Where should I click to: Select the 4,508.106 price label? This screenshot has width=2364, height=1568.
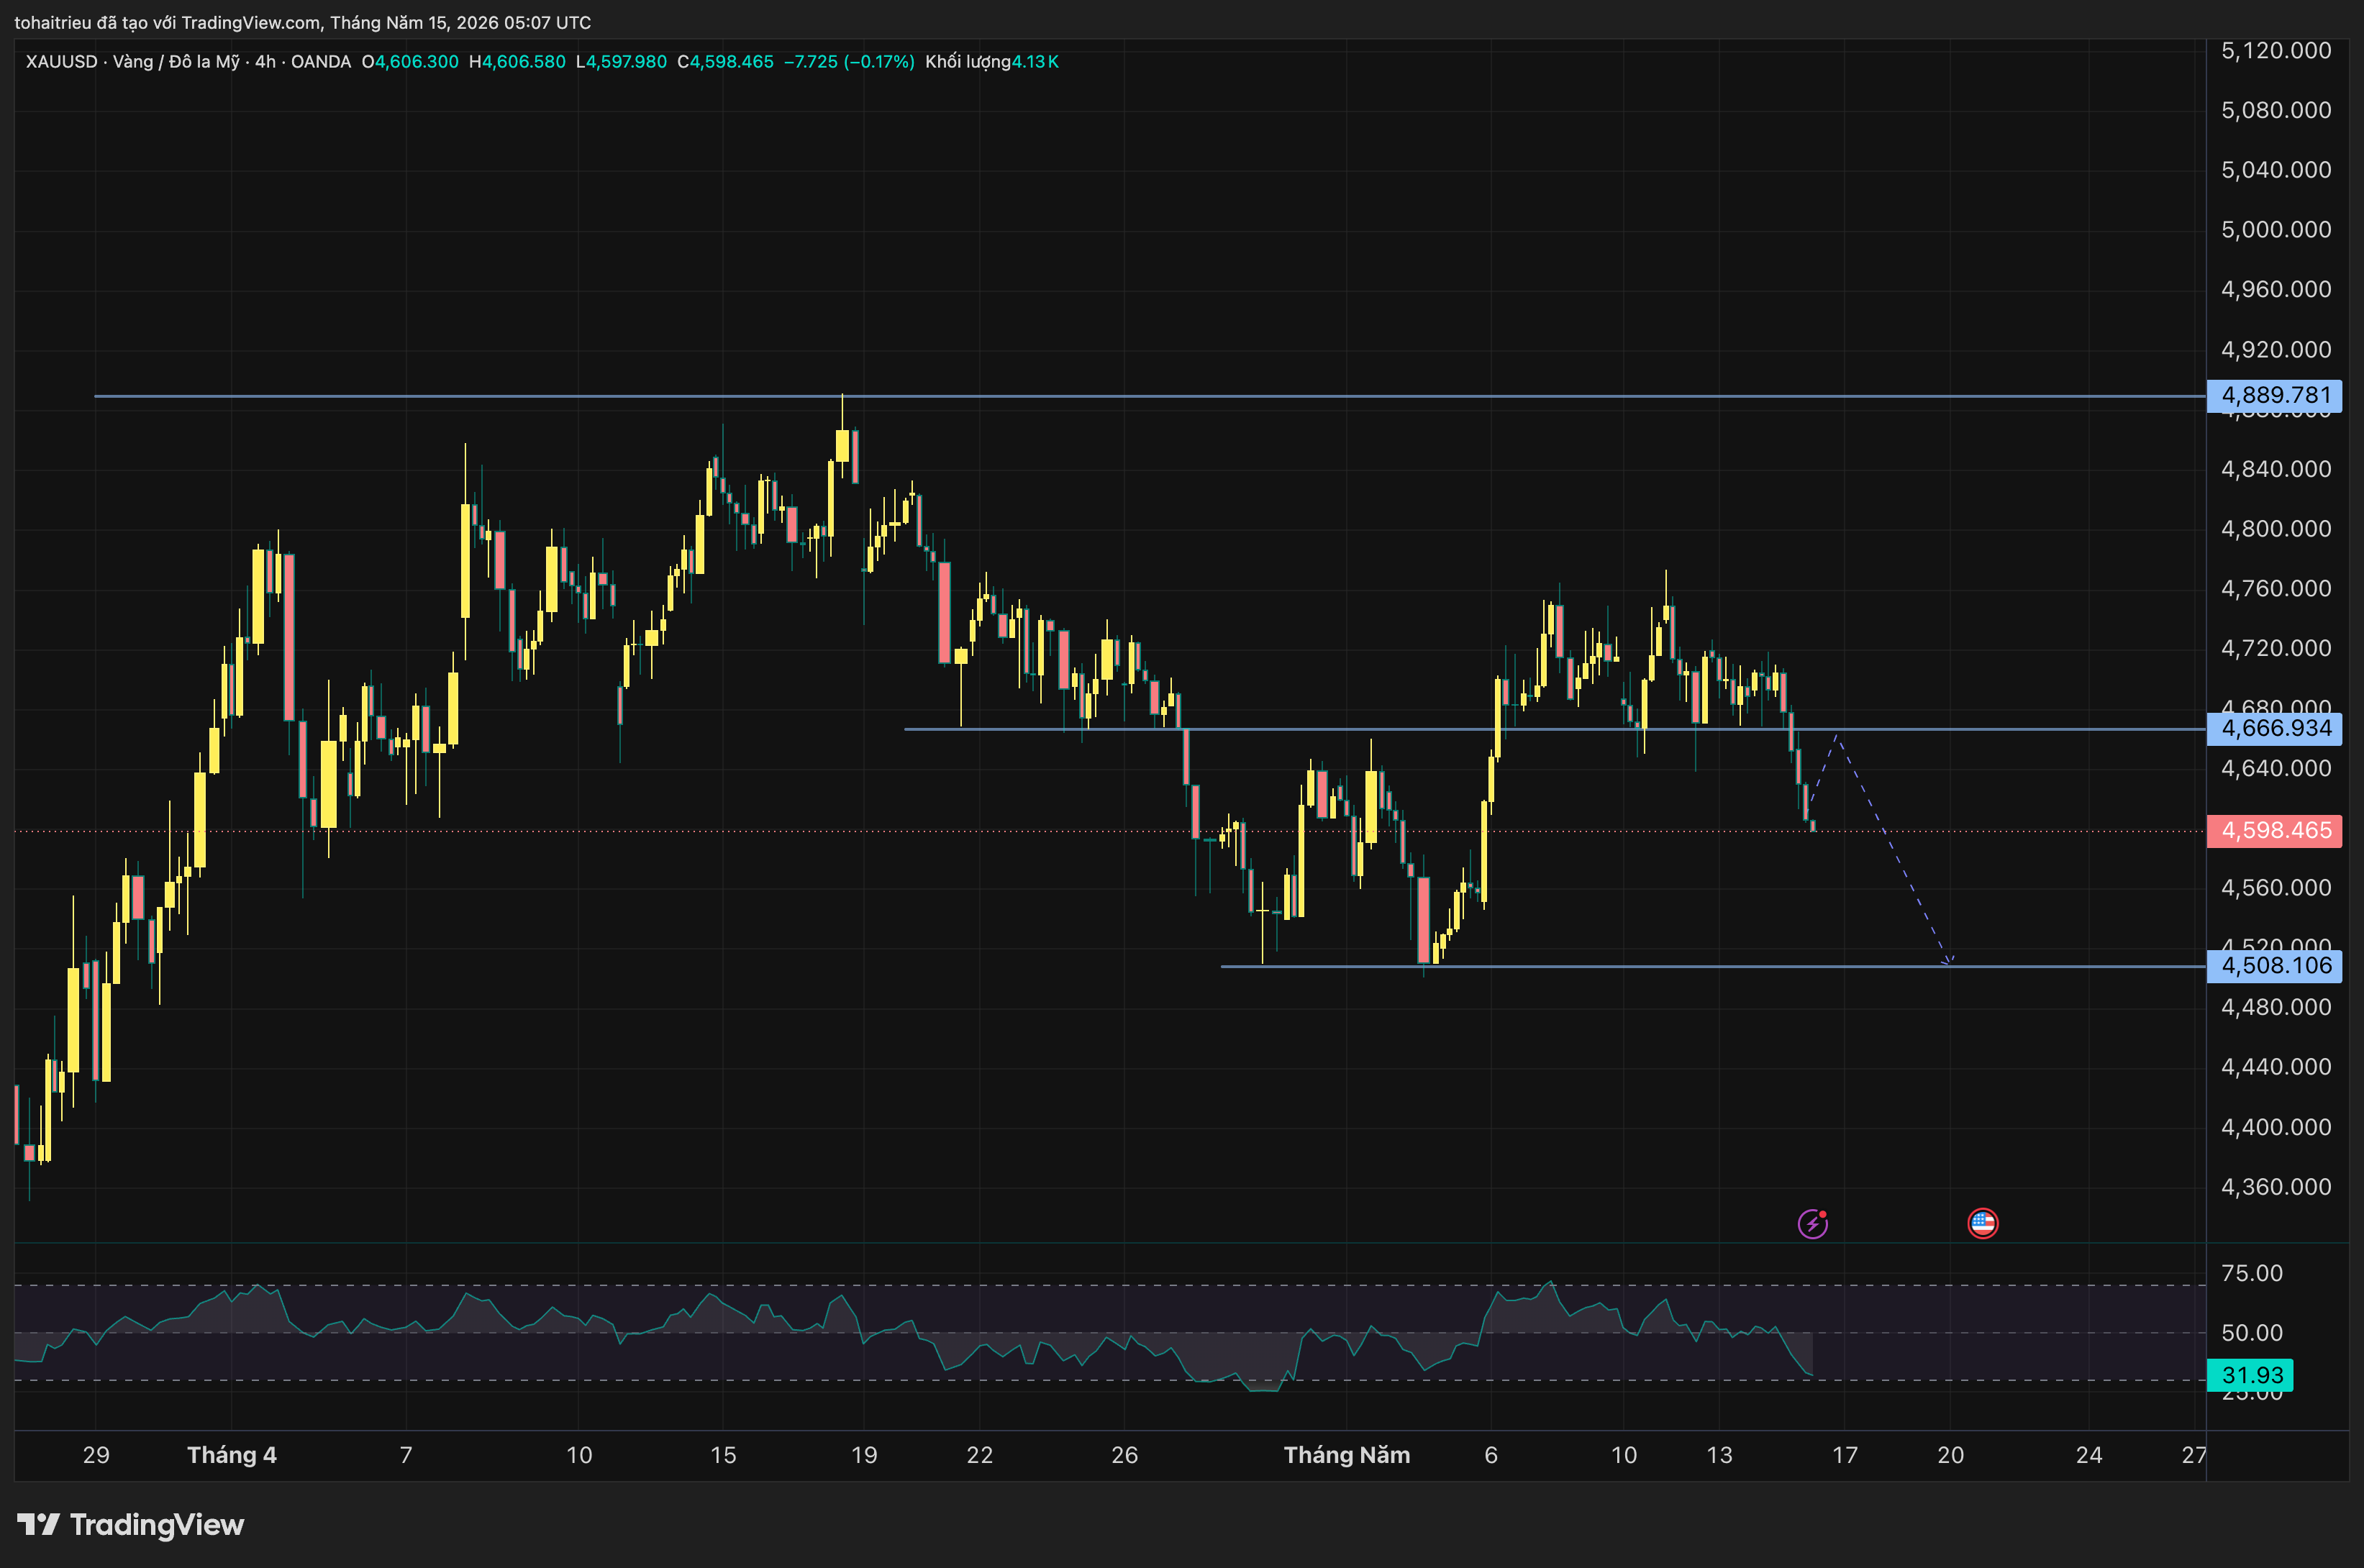[x=2275, y=965]
